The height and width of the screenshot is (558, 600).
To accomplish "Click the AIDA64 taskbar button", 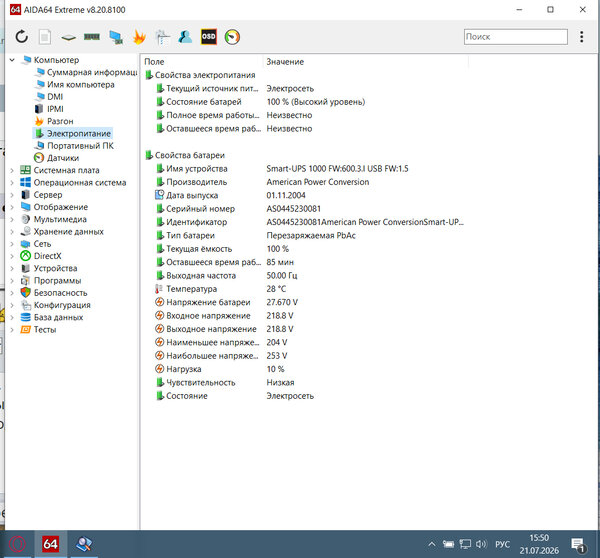I will pos(51,544).
